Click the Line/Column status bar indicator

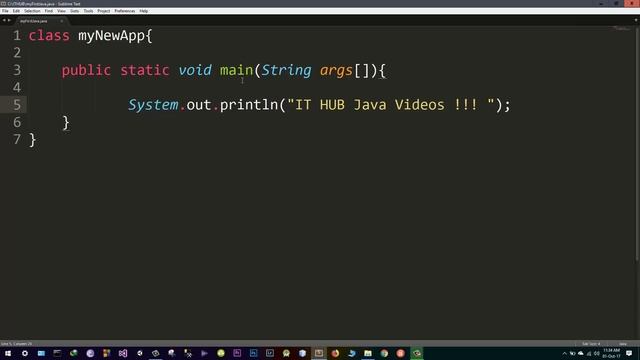[16, 344]
